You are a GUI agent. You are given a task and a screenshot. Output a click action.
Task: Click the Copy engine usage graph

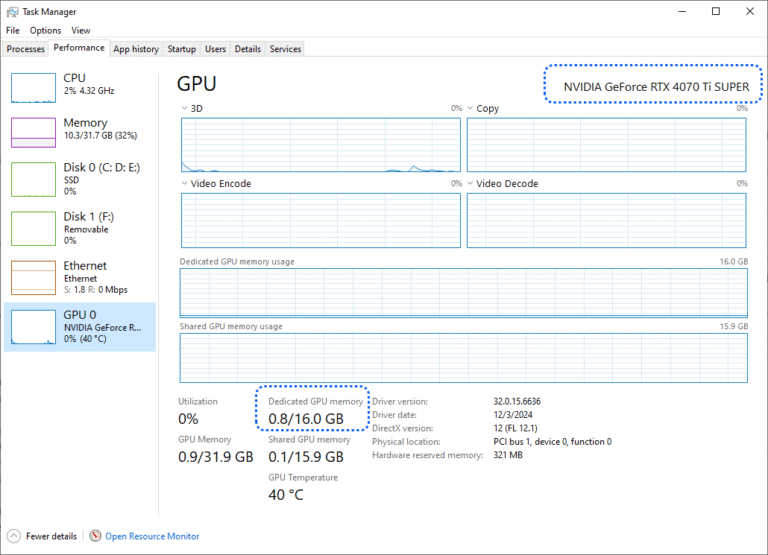606,145
